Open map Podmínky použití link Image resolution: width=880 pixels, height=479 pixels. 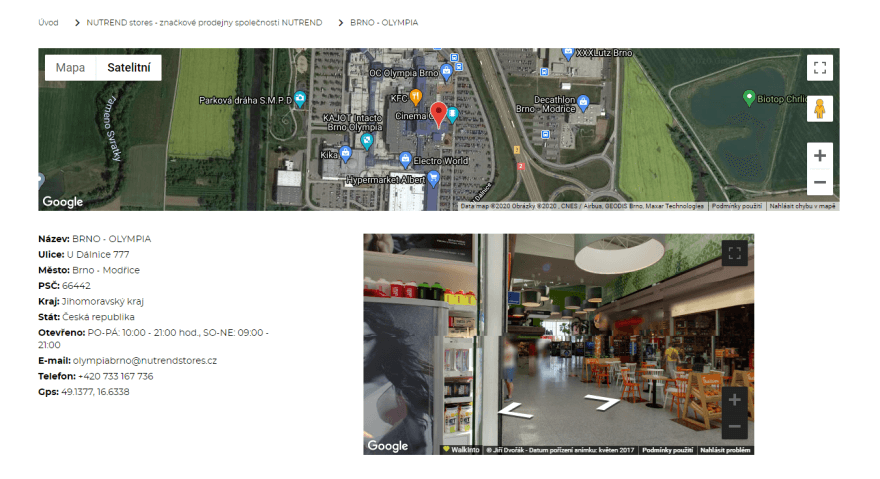click(x=736, y=206)
